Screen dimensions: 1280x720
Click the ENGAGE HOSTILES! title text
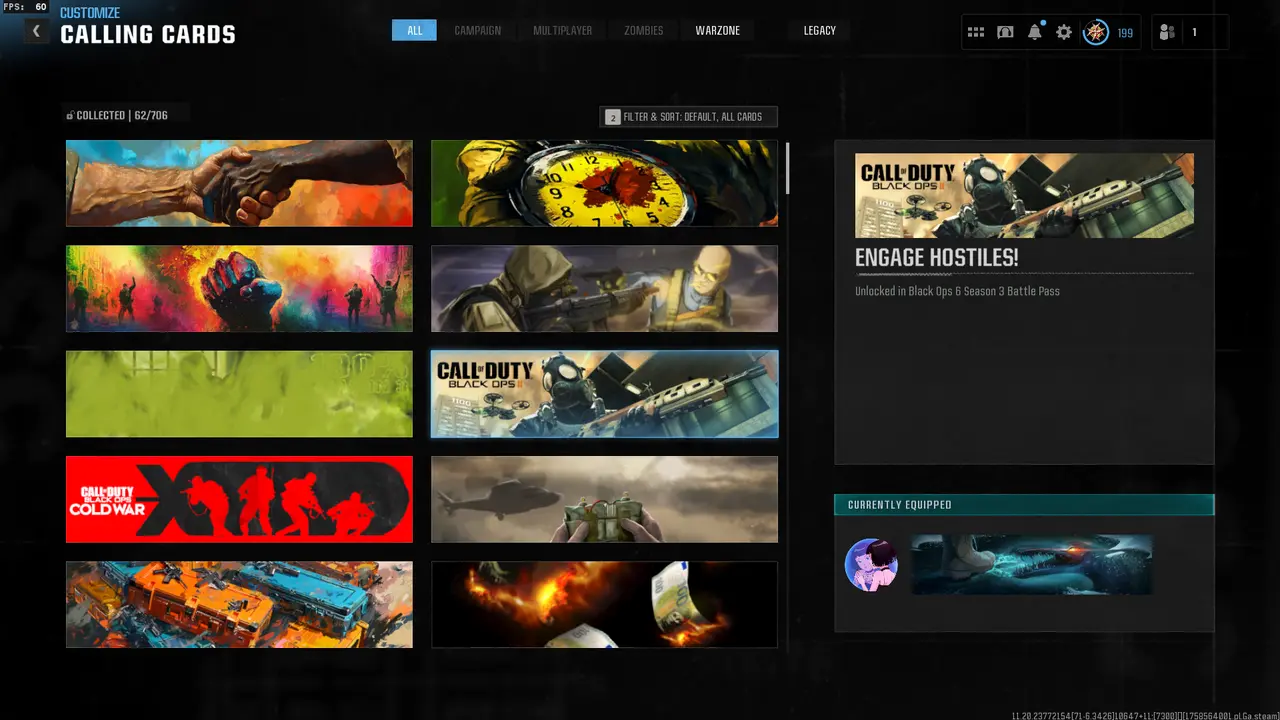(x=937, y=257)
